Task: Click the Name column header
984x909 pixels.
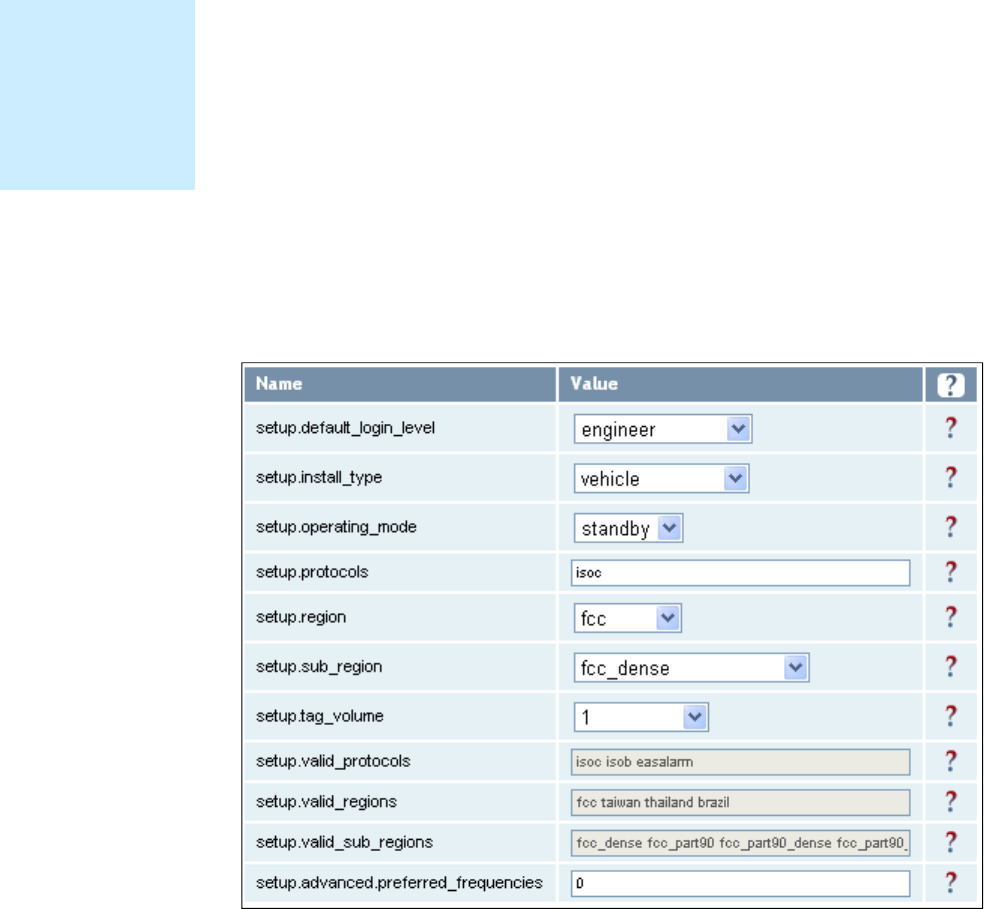Action: coord(400,384)
